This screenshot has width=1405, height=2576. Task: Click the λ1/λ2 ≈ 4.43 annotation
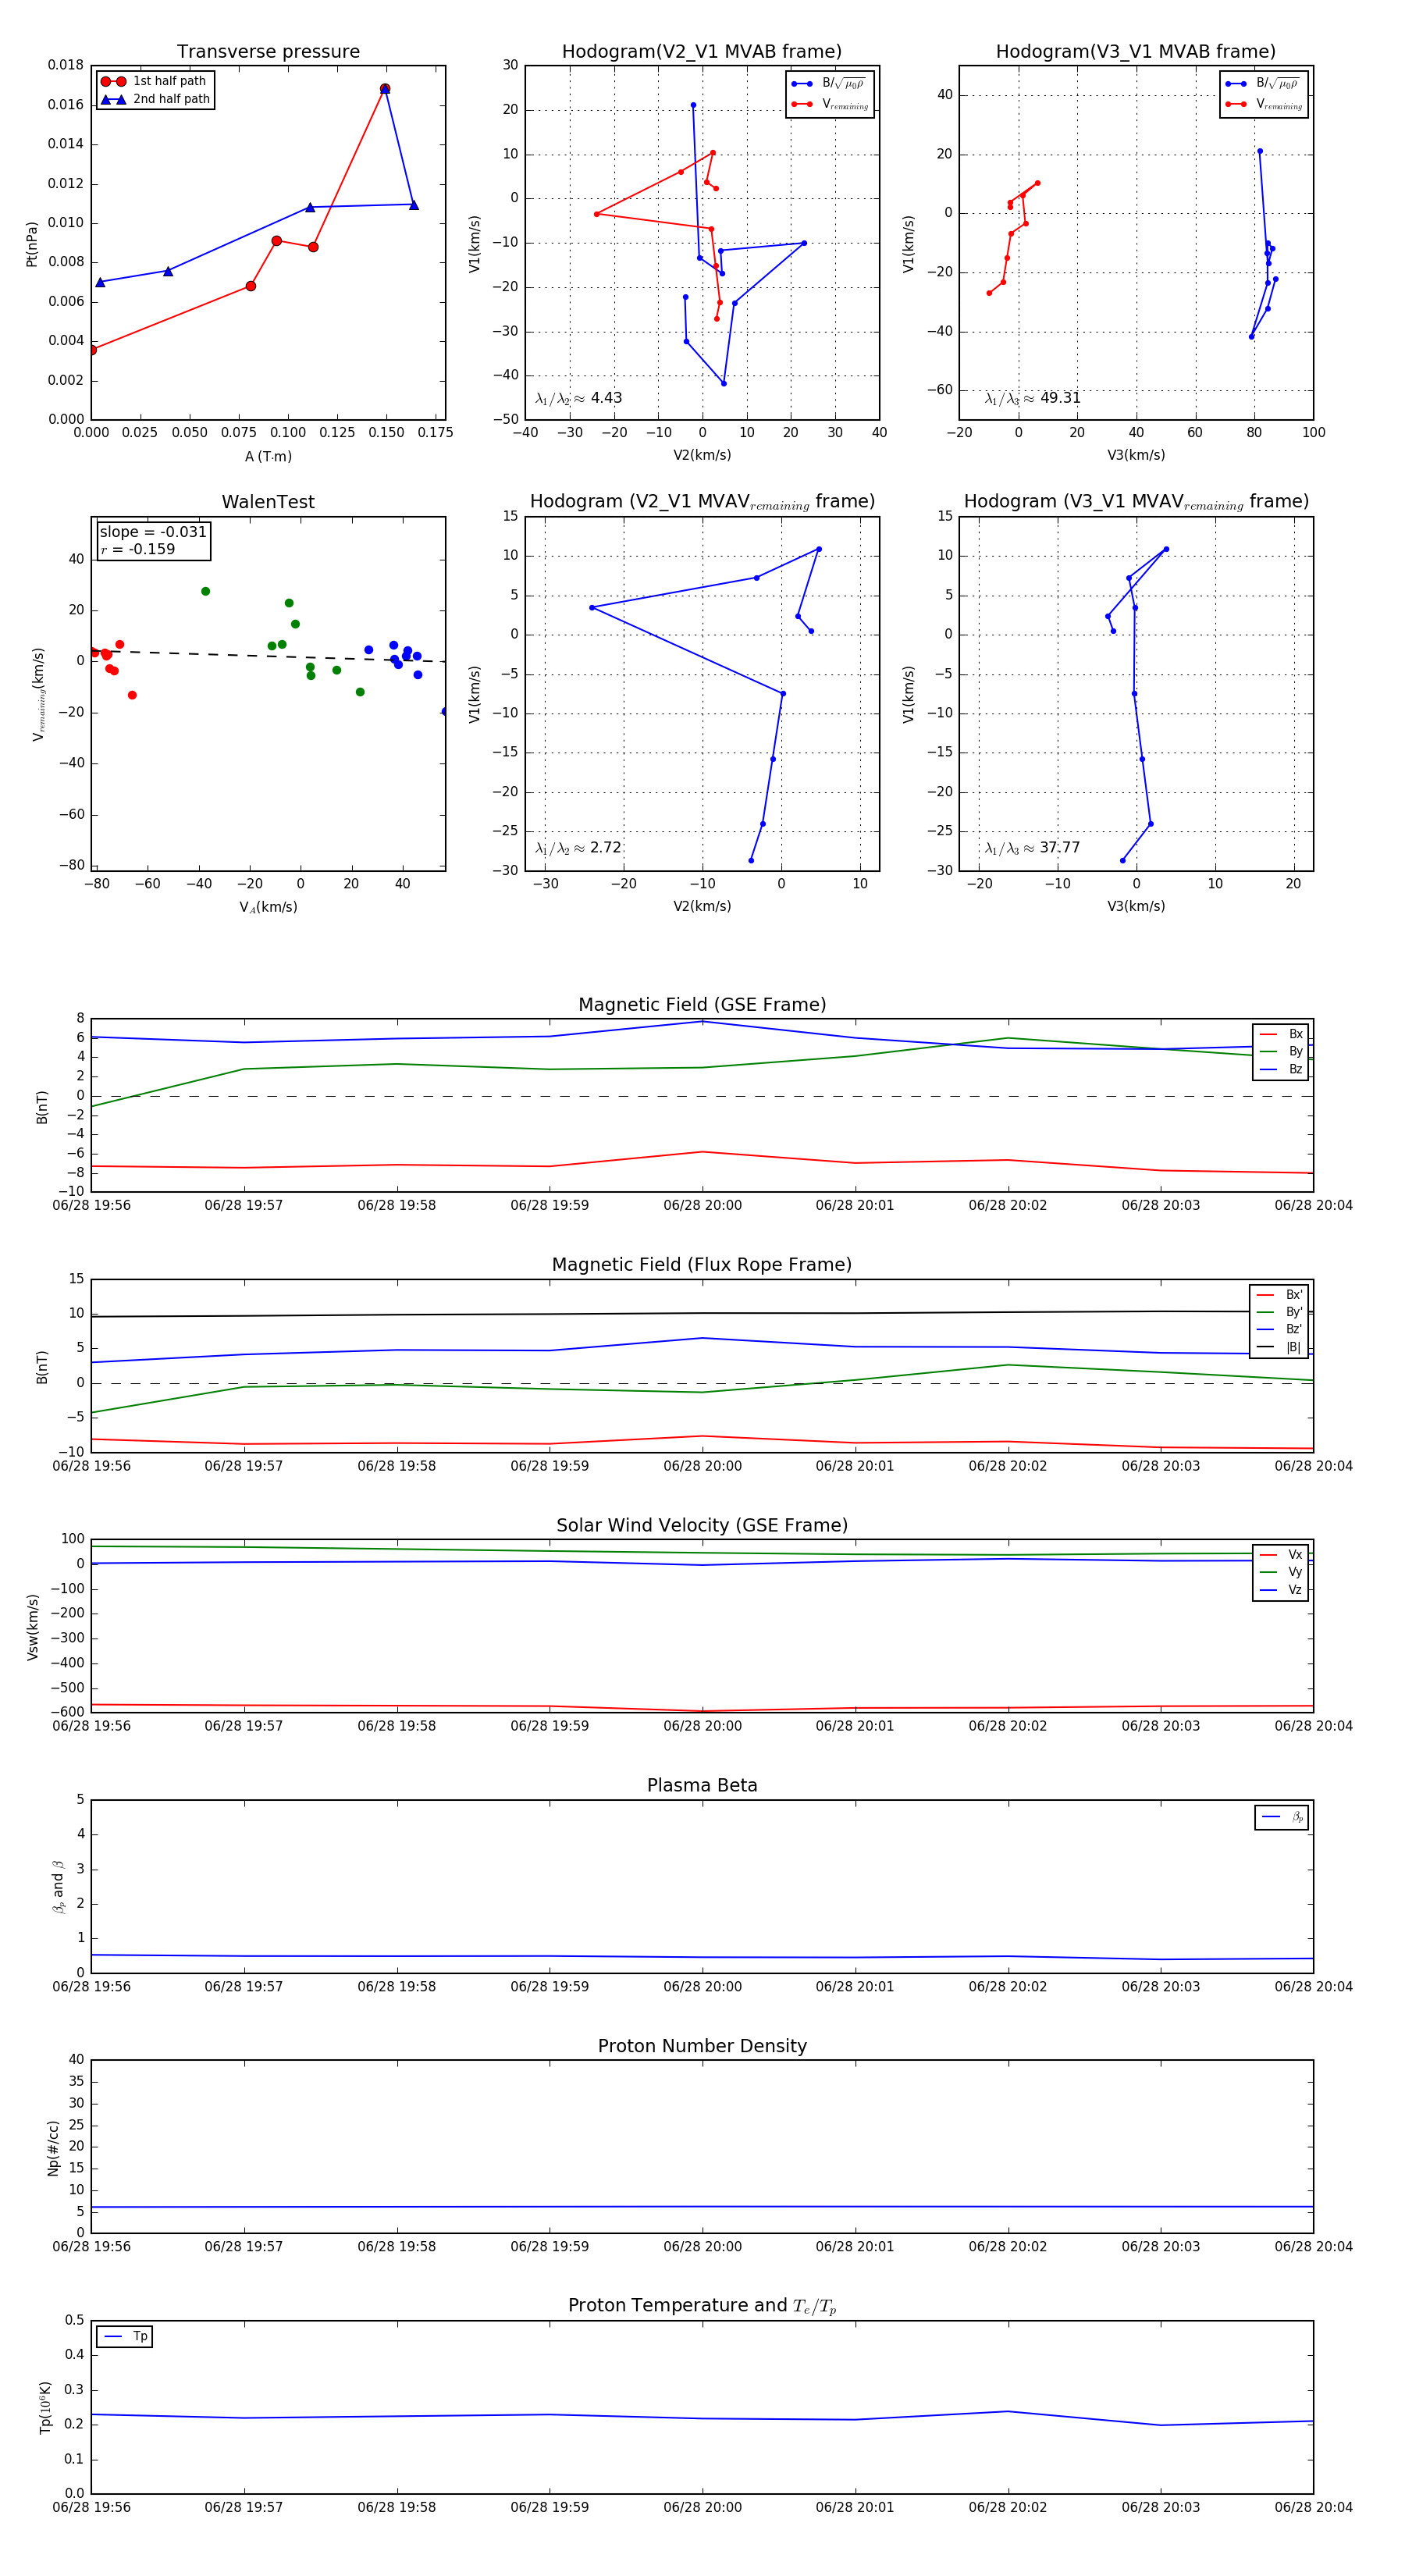pos(578,398)
